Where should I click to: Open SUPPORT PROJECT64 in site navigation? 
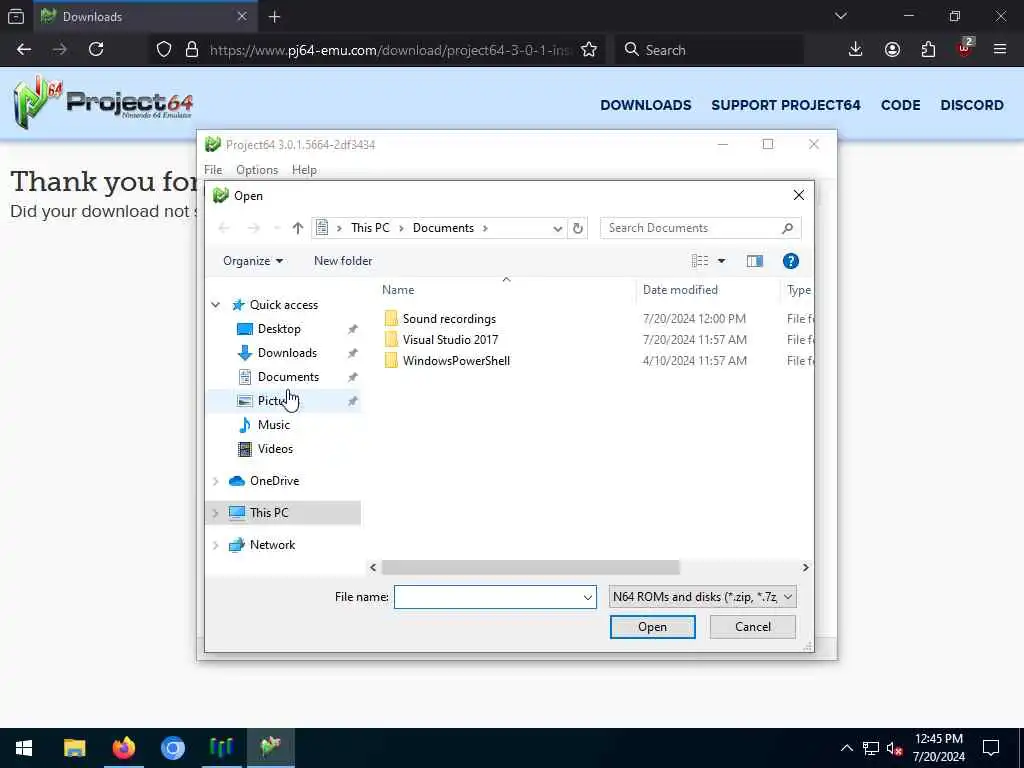[786, 105]
